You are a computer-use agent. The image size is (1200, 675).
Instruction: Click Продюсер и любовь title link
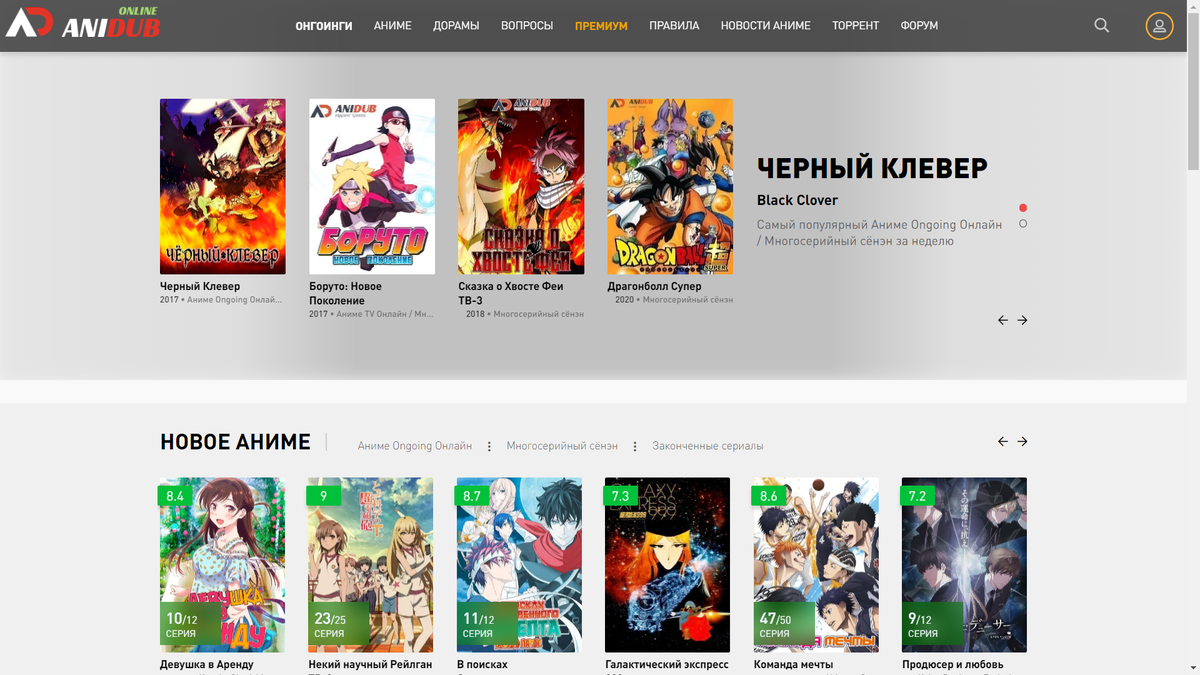pyautogui.click(x=953, y=664)
